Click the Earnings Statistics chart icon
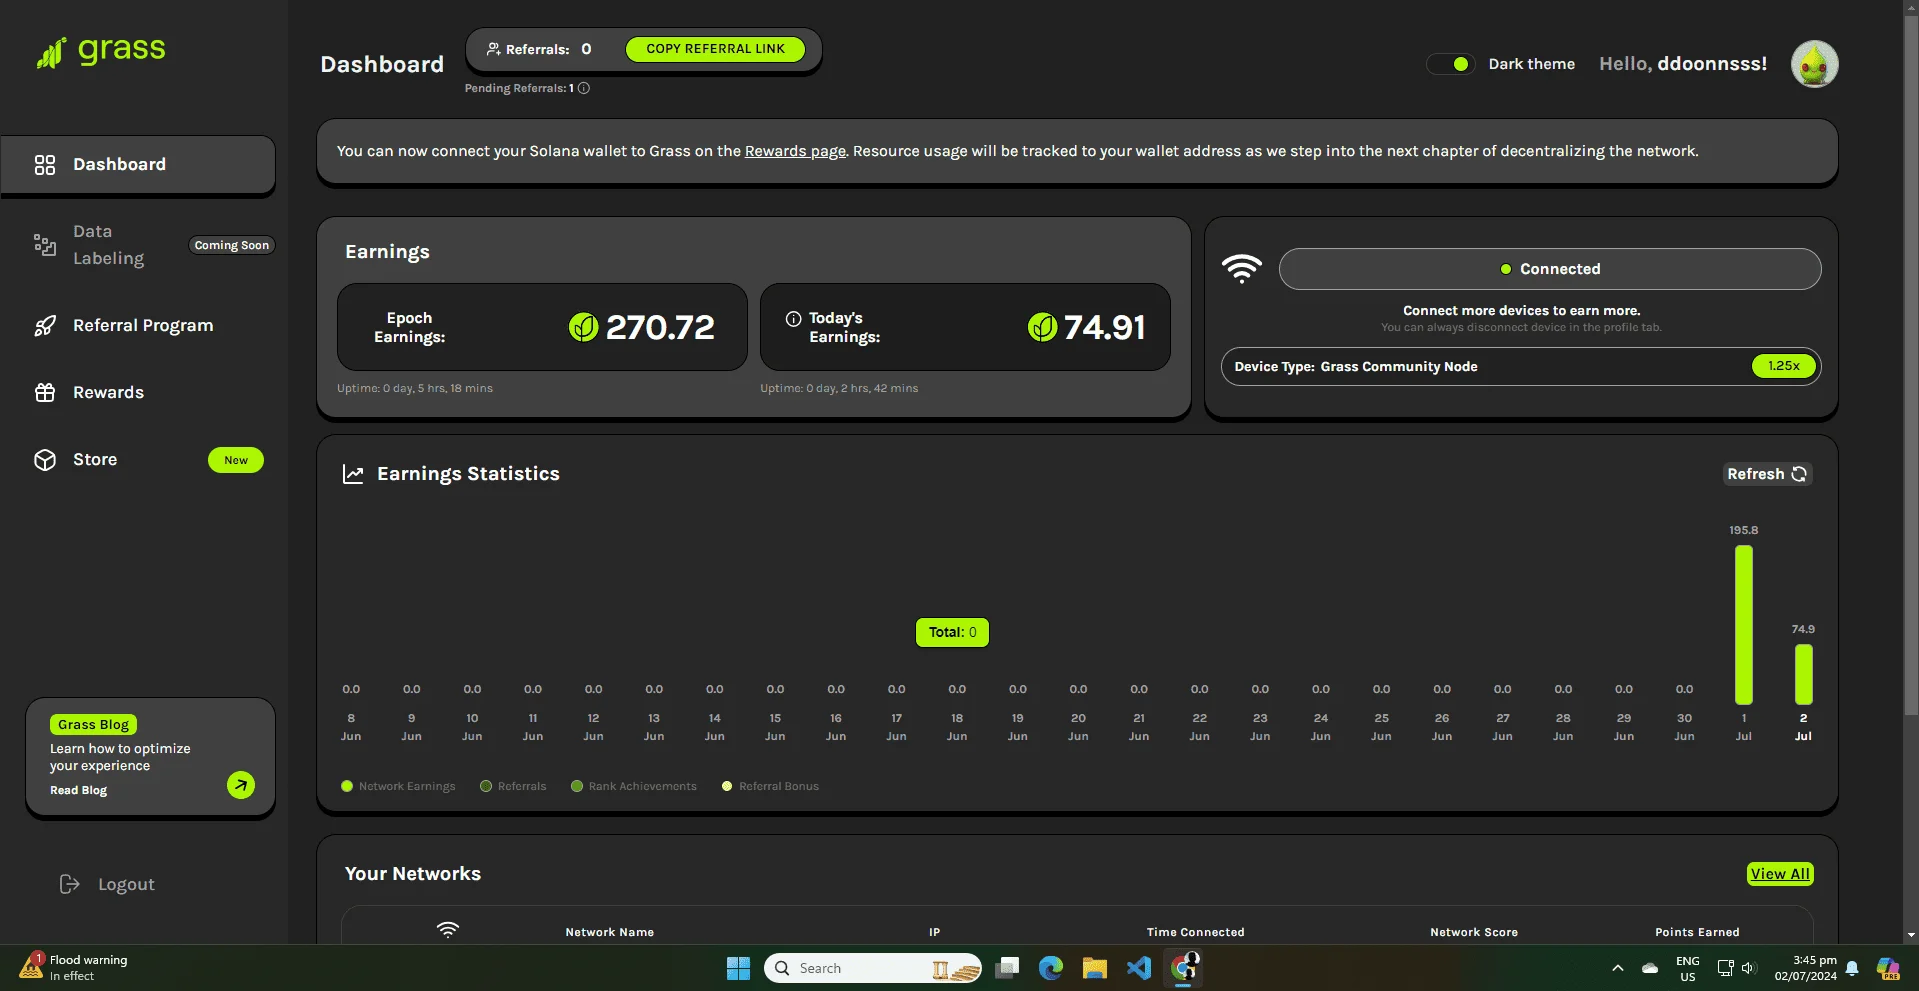 (353, 474)
